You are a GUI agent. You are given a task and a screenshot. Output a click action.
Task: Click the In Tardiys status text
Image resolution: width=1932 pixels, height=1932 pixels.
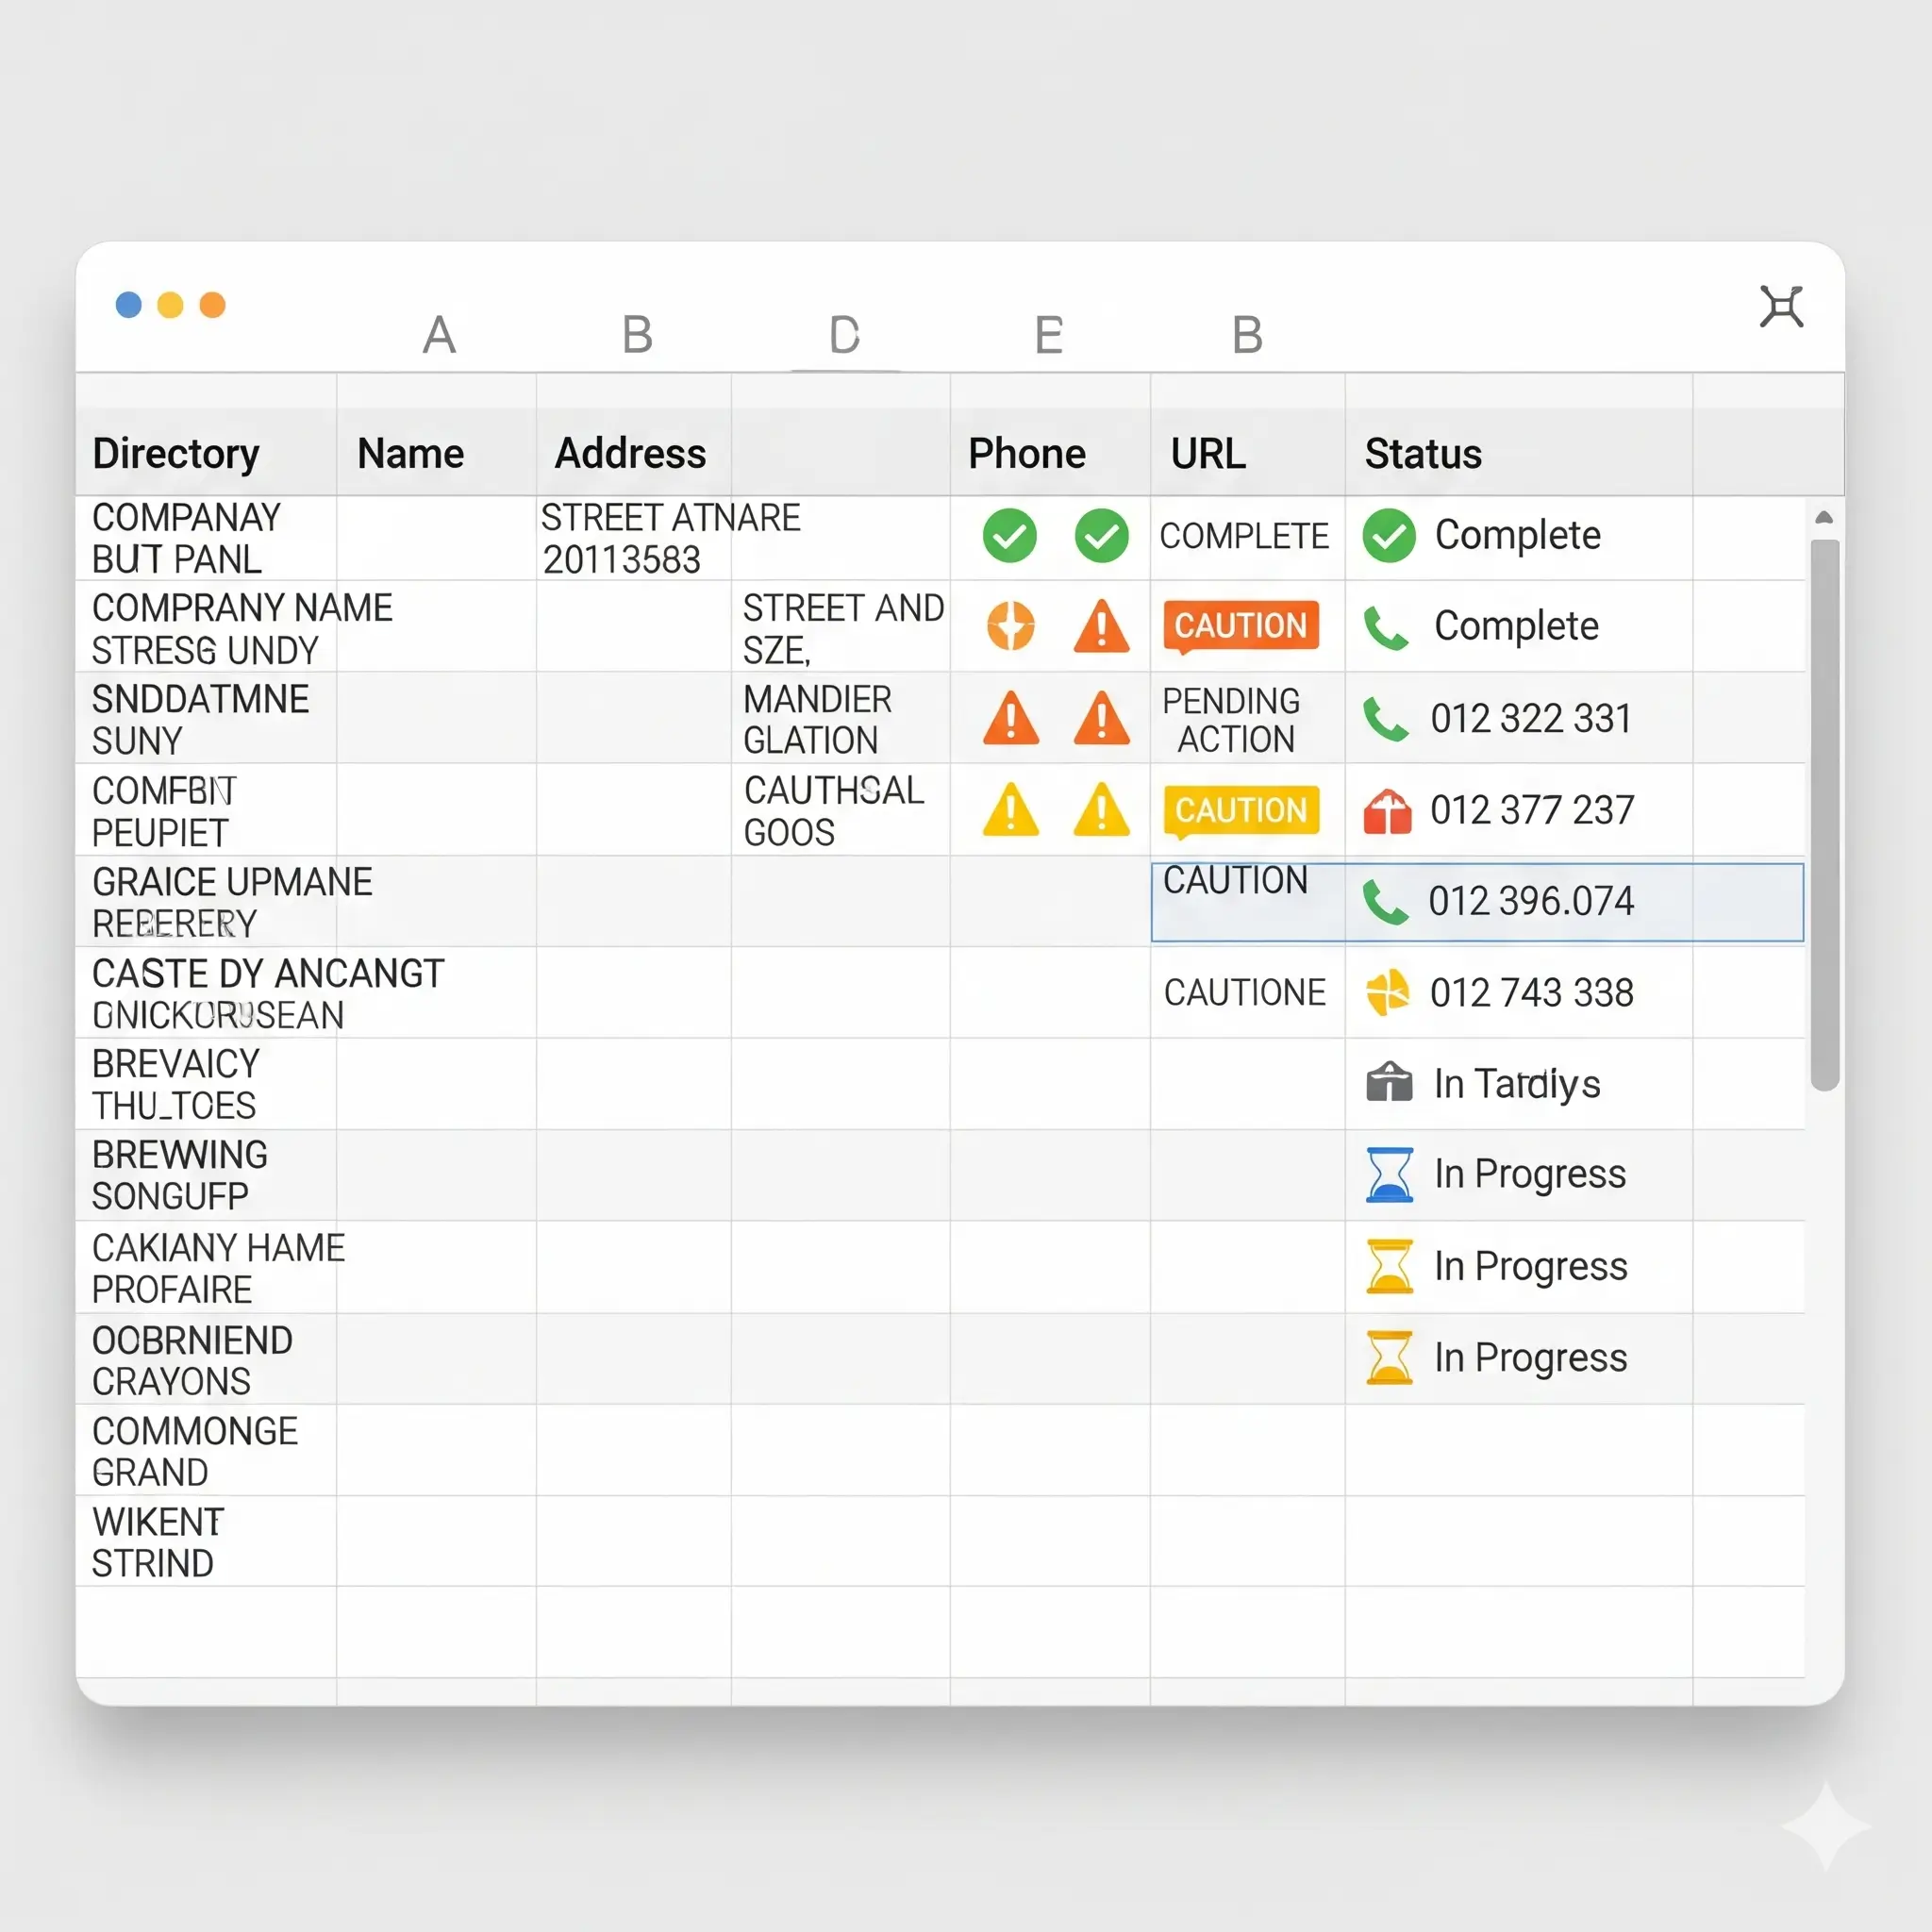(1517, 1084)
